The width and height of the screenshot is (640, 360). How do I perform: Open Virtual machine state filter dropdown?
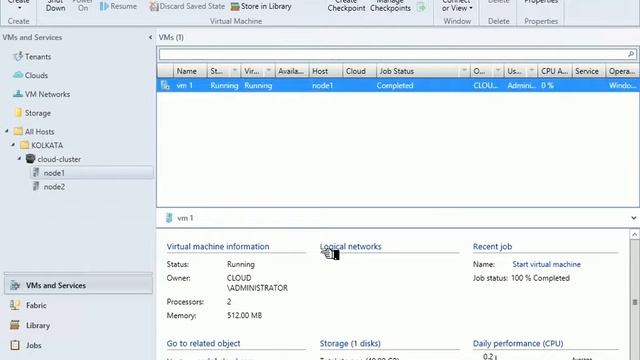269,71
